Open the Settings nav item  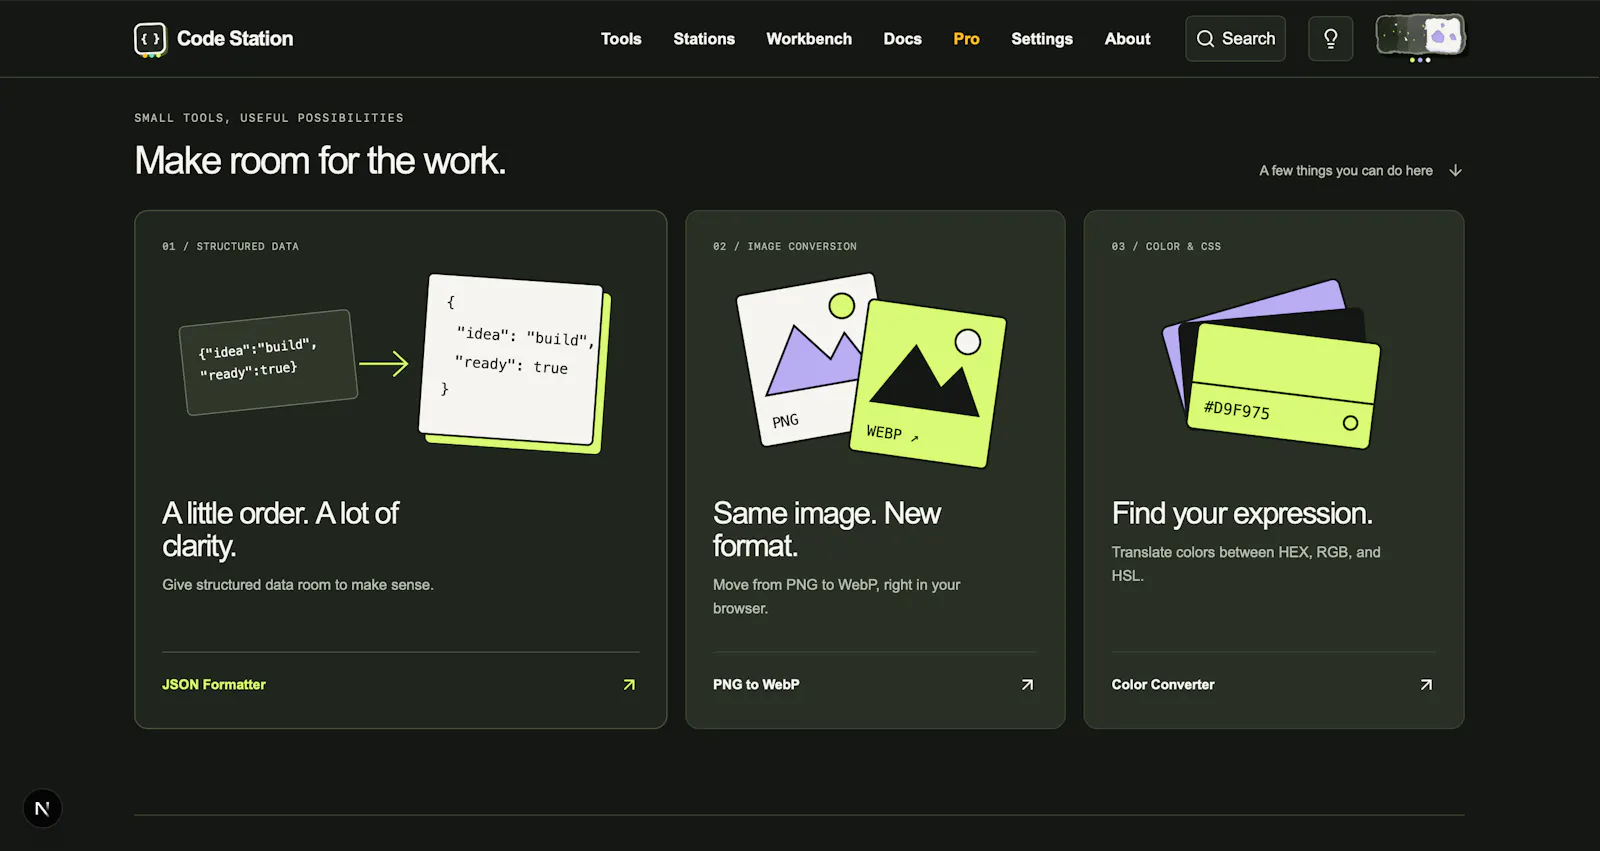[1042, 39]
